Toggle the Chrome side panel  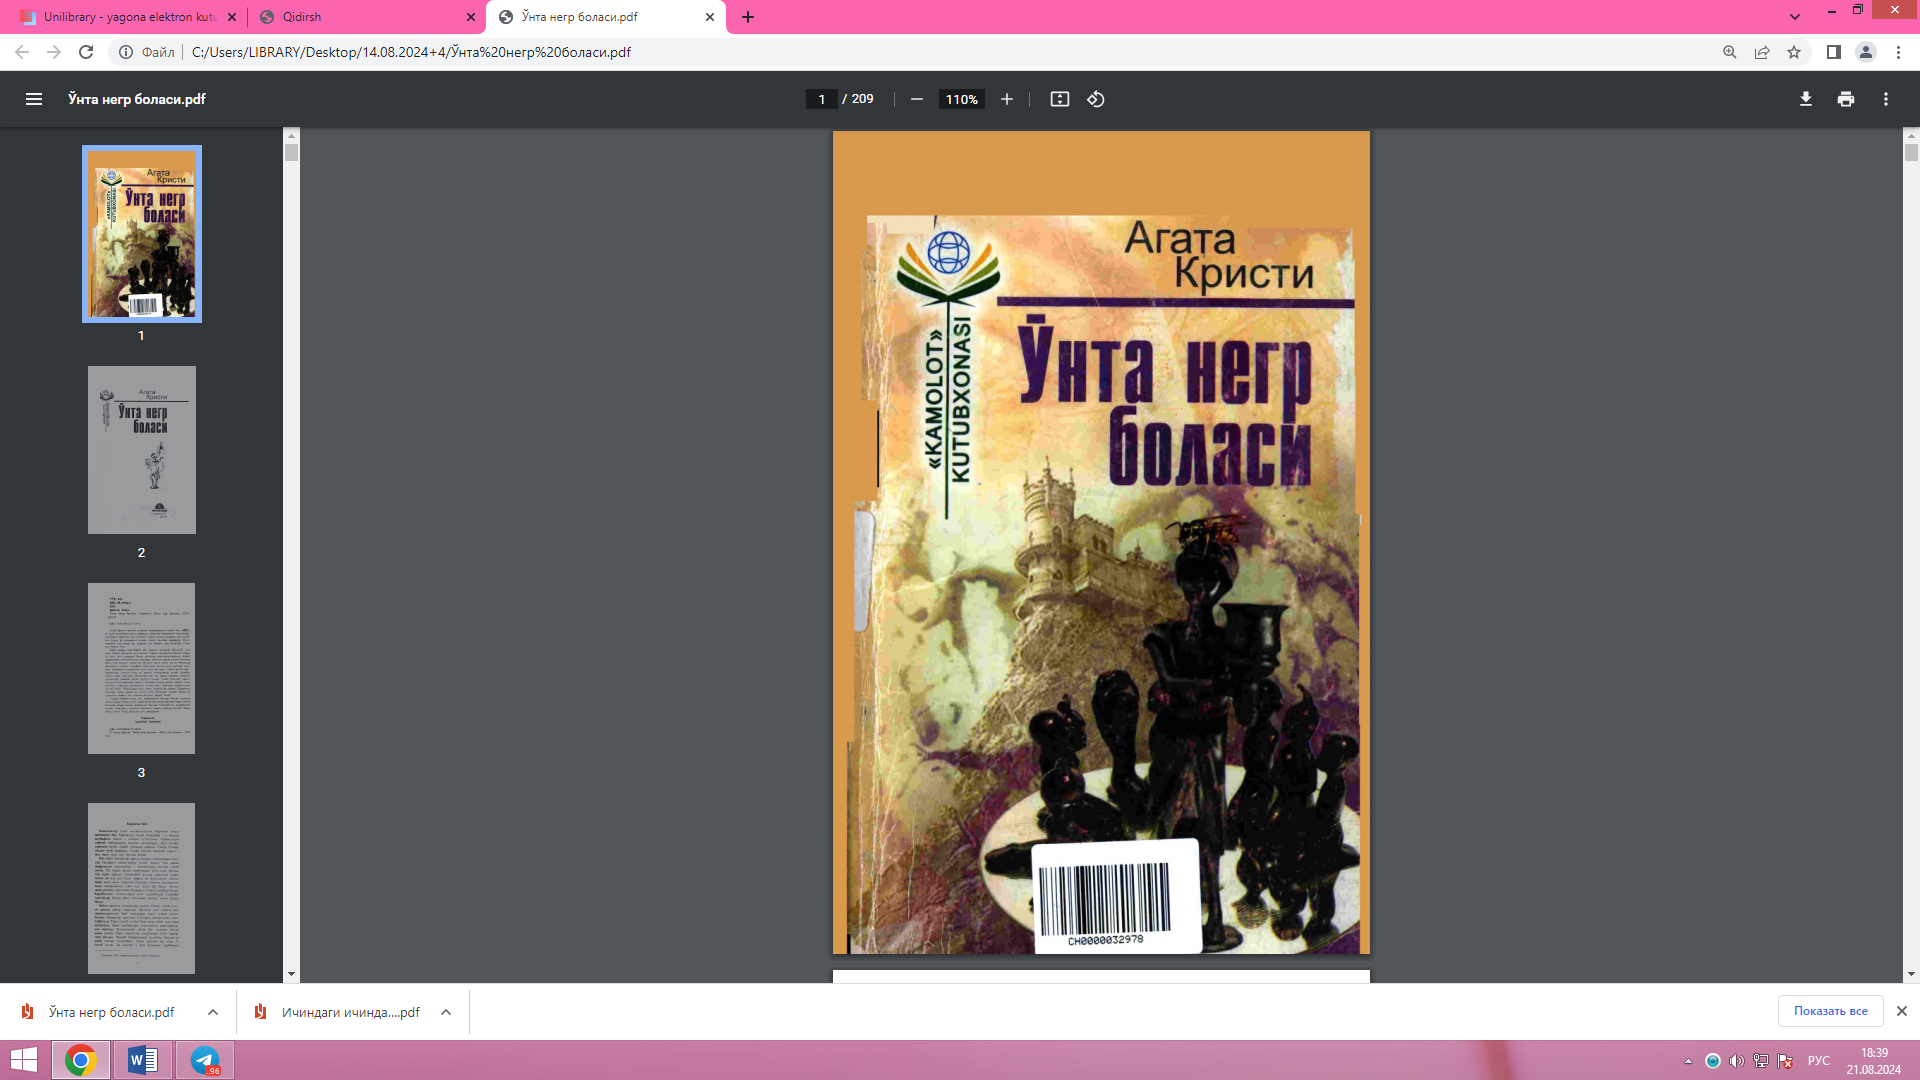coord(1833,52)
